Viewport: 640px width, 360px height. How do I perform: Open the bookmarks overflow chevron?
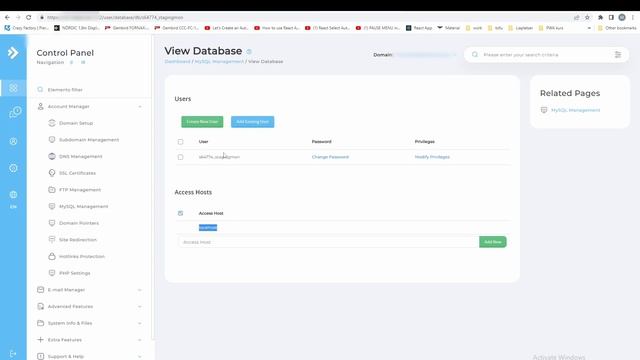click(589, 28)
